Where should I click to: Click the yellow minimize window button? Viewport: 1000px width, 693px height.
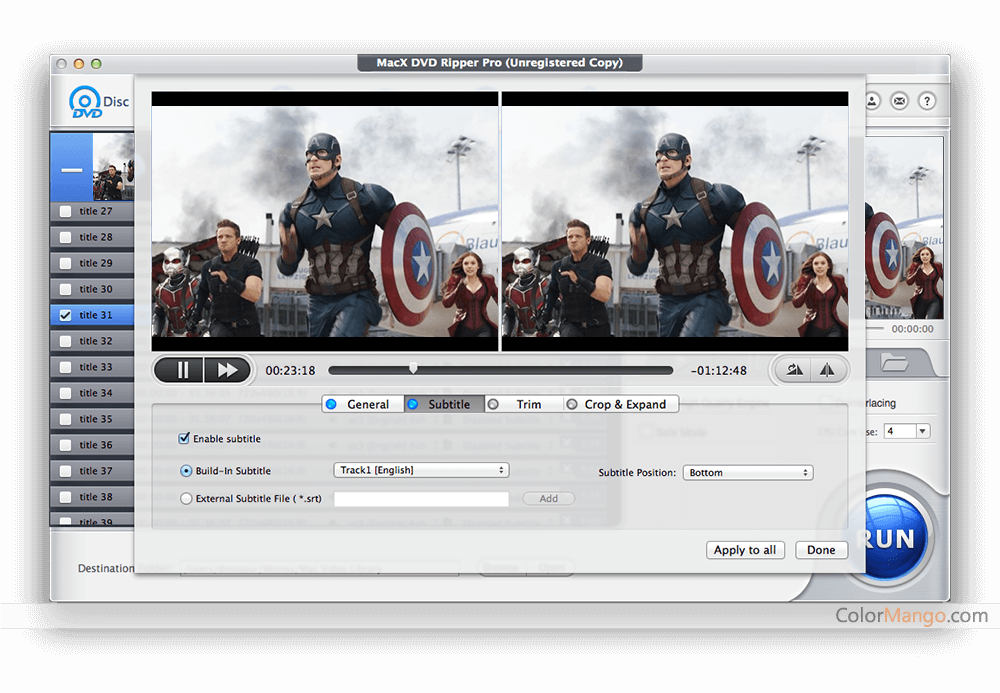78,64
